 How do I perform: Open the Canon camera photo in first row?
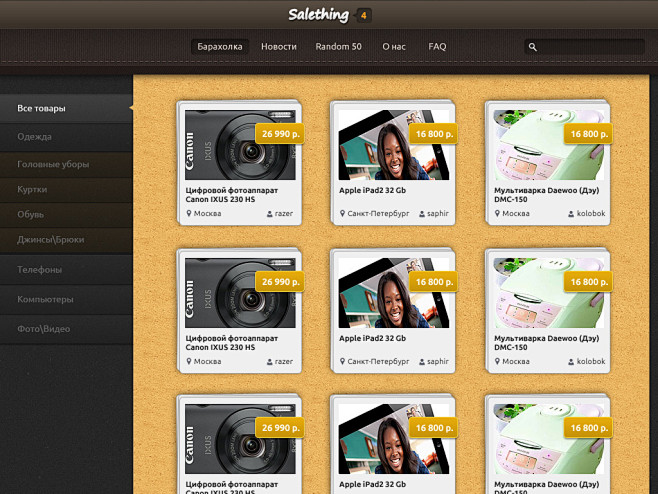pyautogui.click(x=240, y=145)
